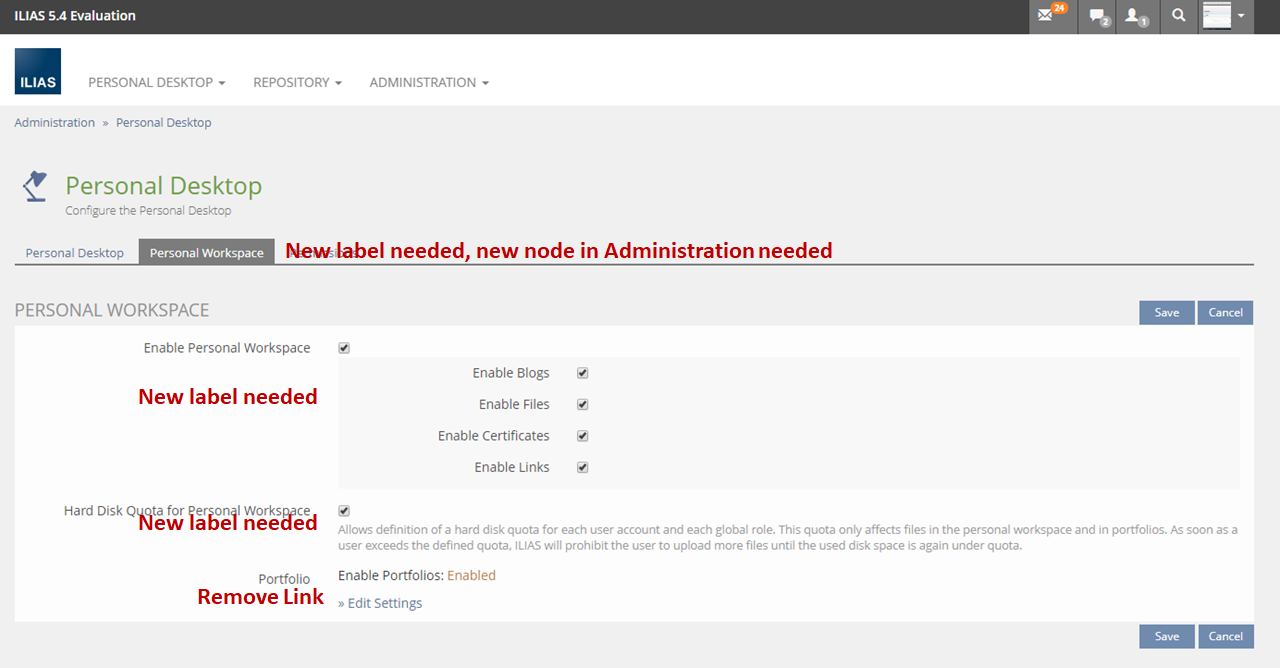Toggle the Enable Certificates checkbox
This screenshot has width=1280, height=668.
coord(583,436)
